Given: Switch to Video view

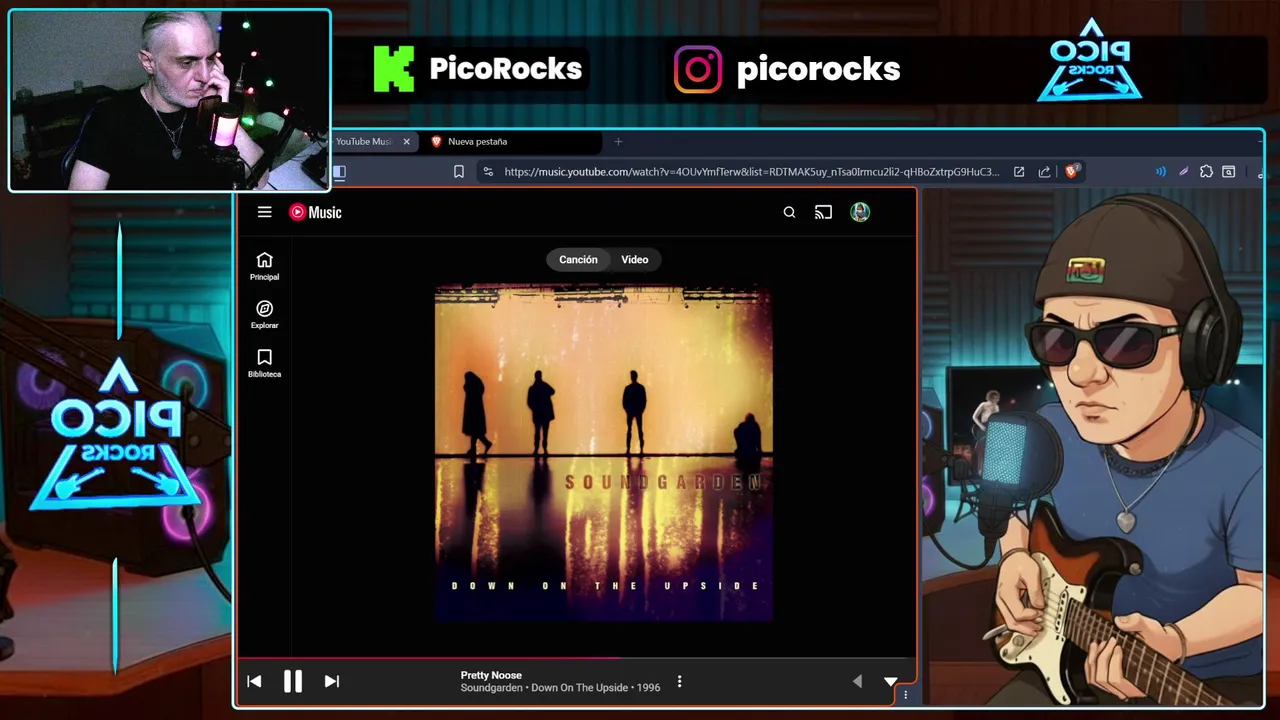Looking at the screenshot, I should point(635,260).
